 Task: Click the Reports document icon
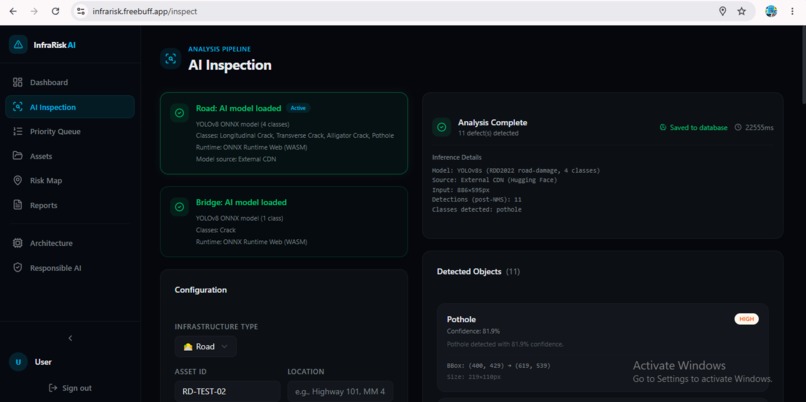click(x=17, y=205)
